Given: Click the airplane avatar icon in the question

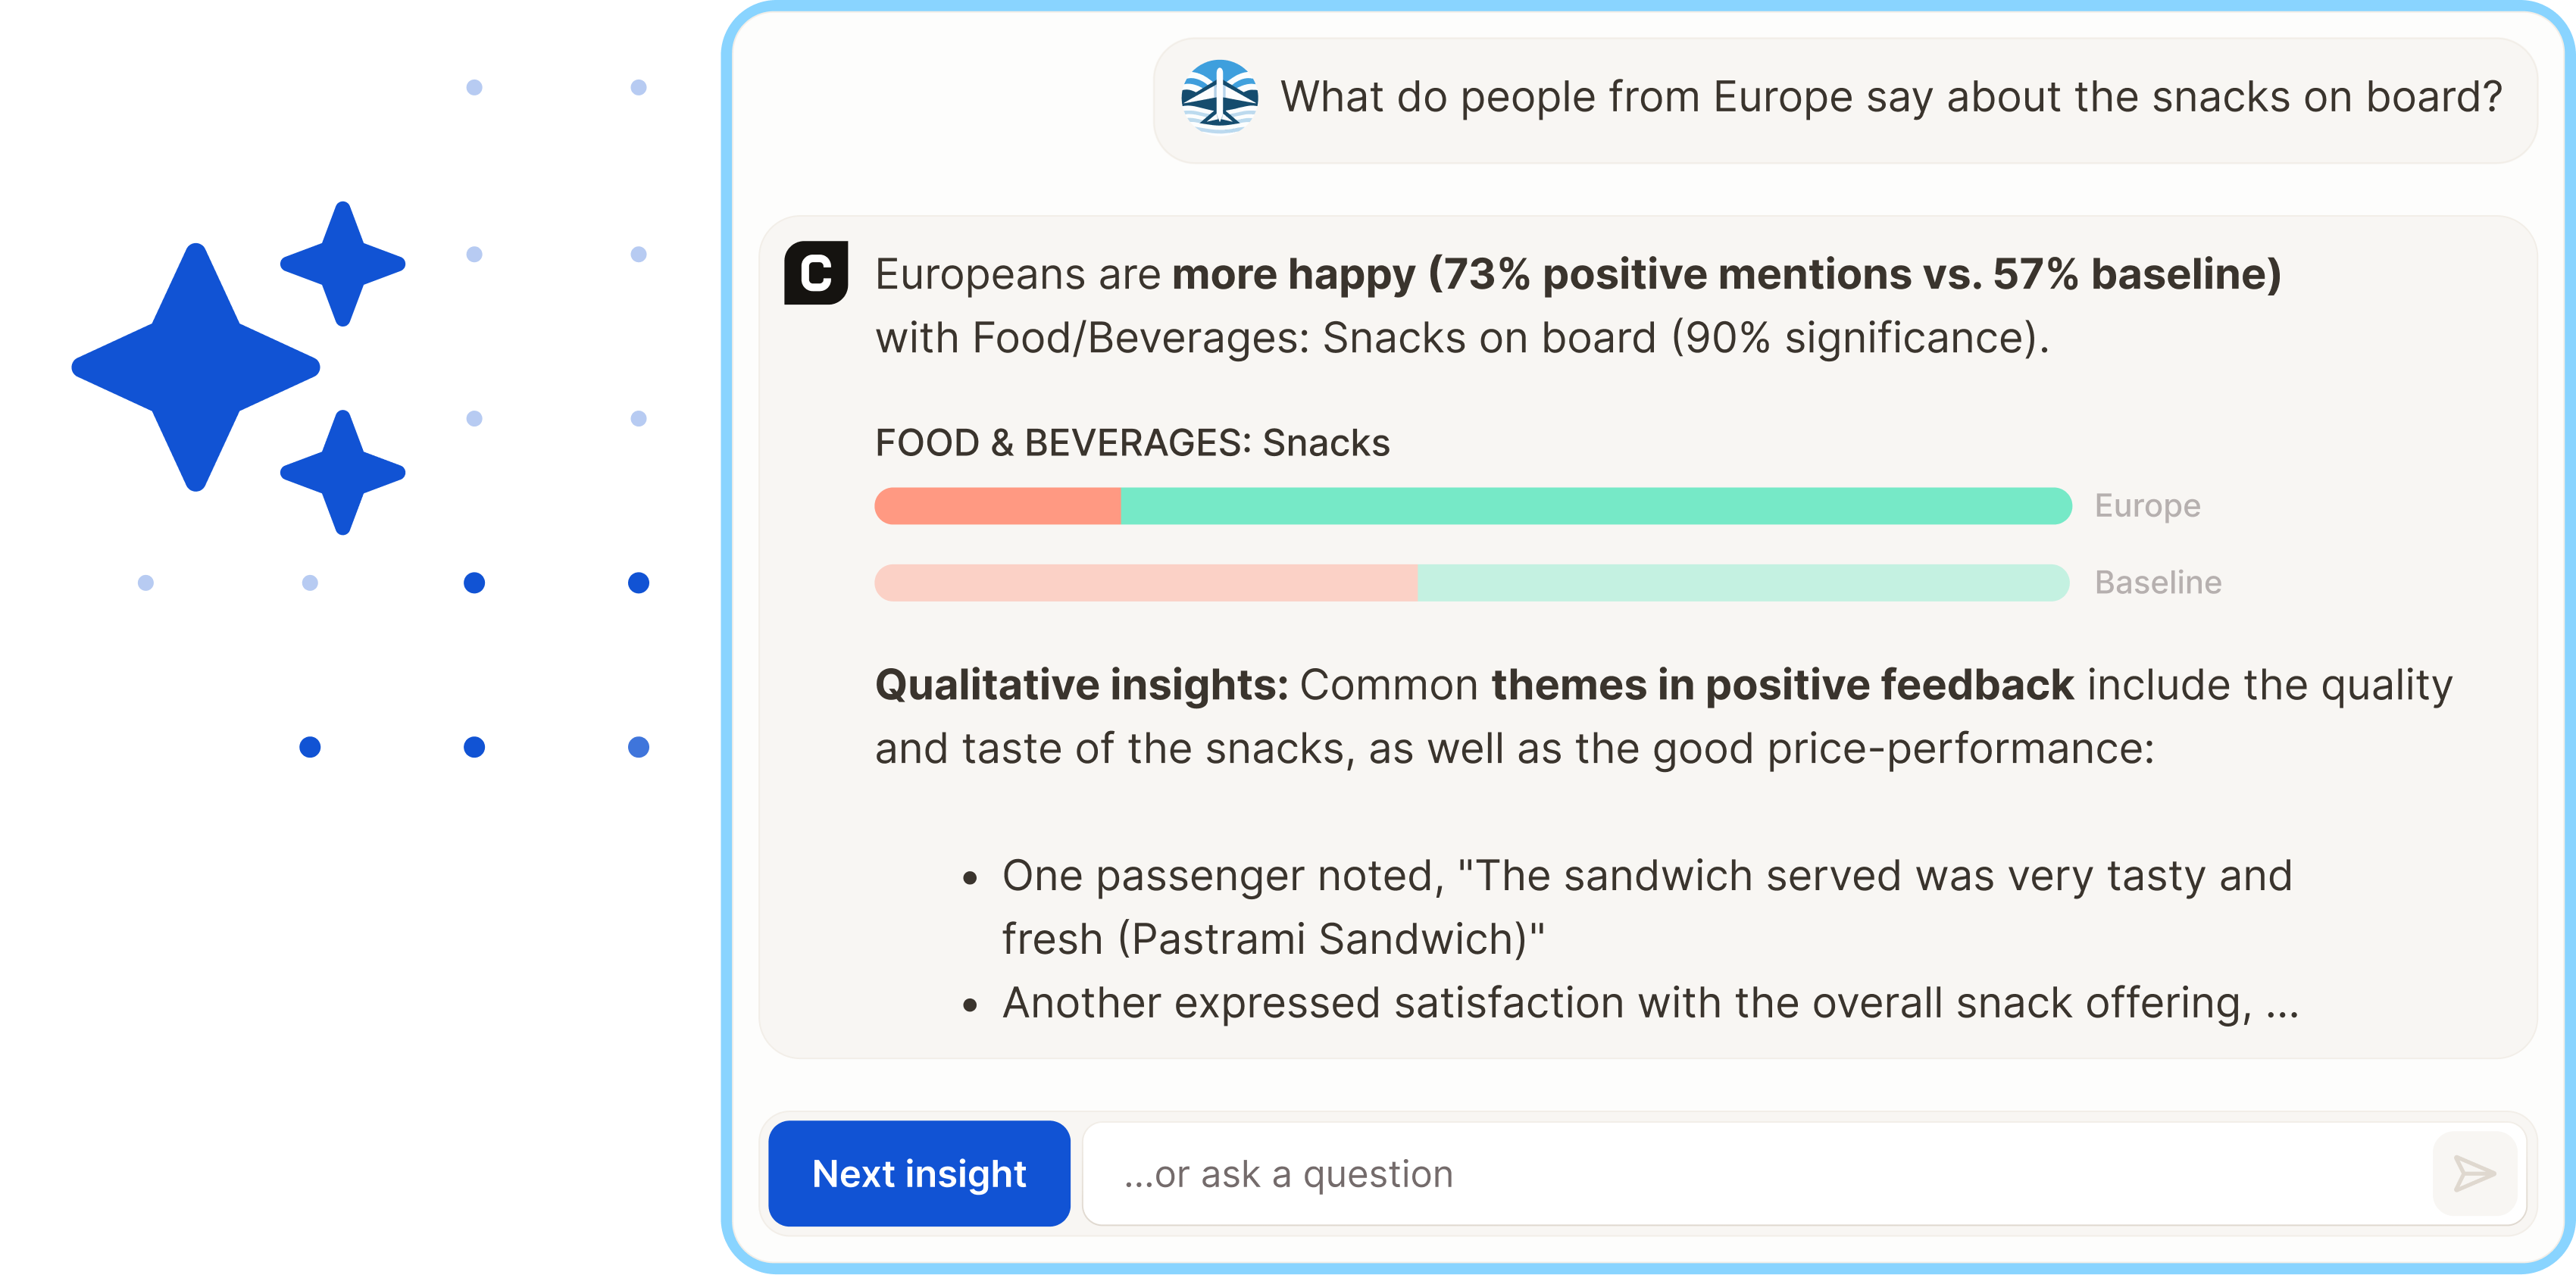Looking at the screenshot, I should point(1219,97).
